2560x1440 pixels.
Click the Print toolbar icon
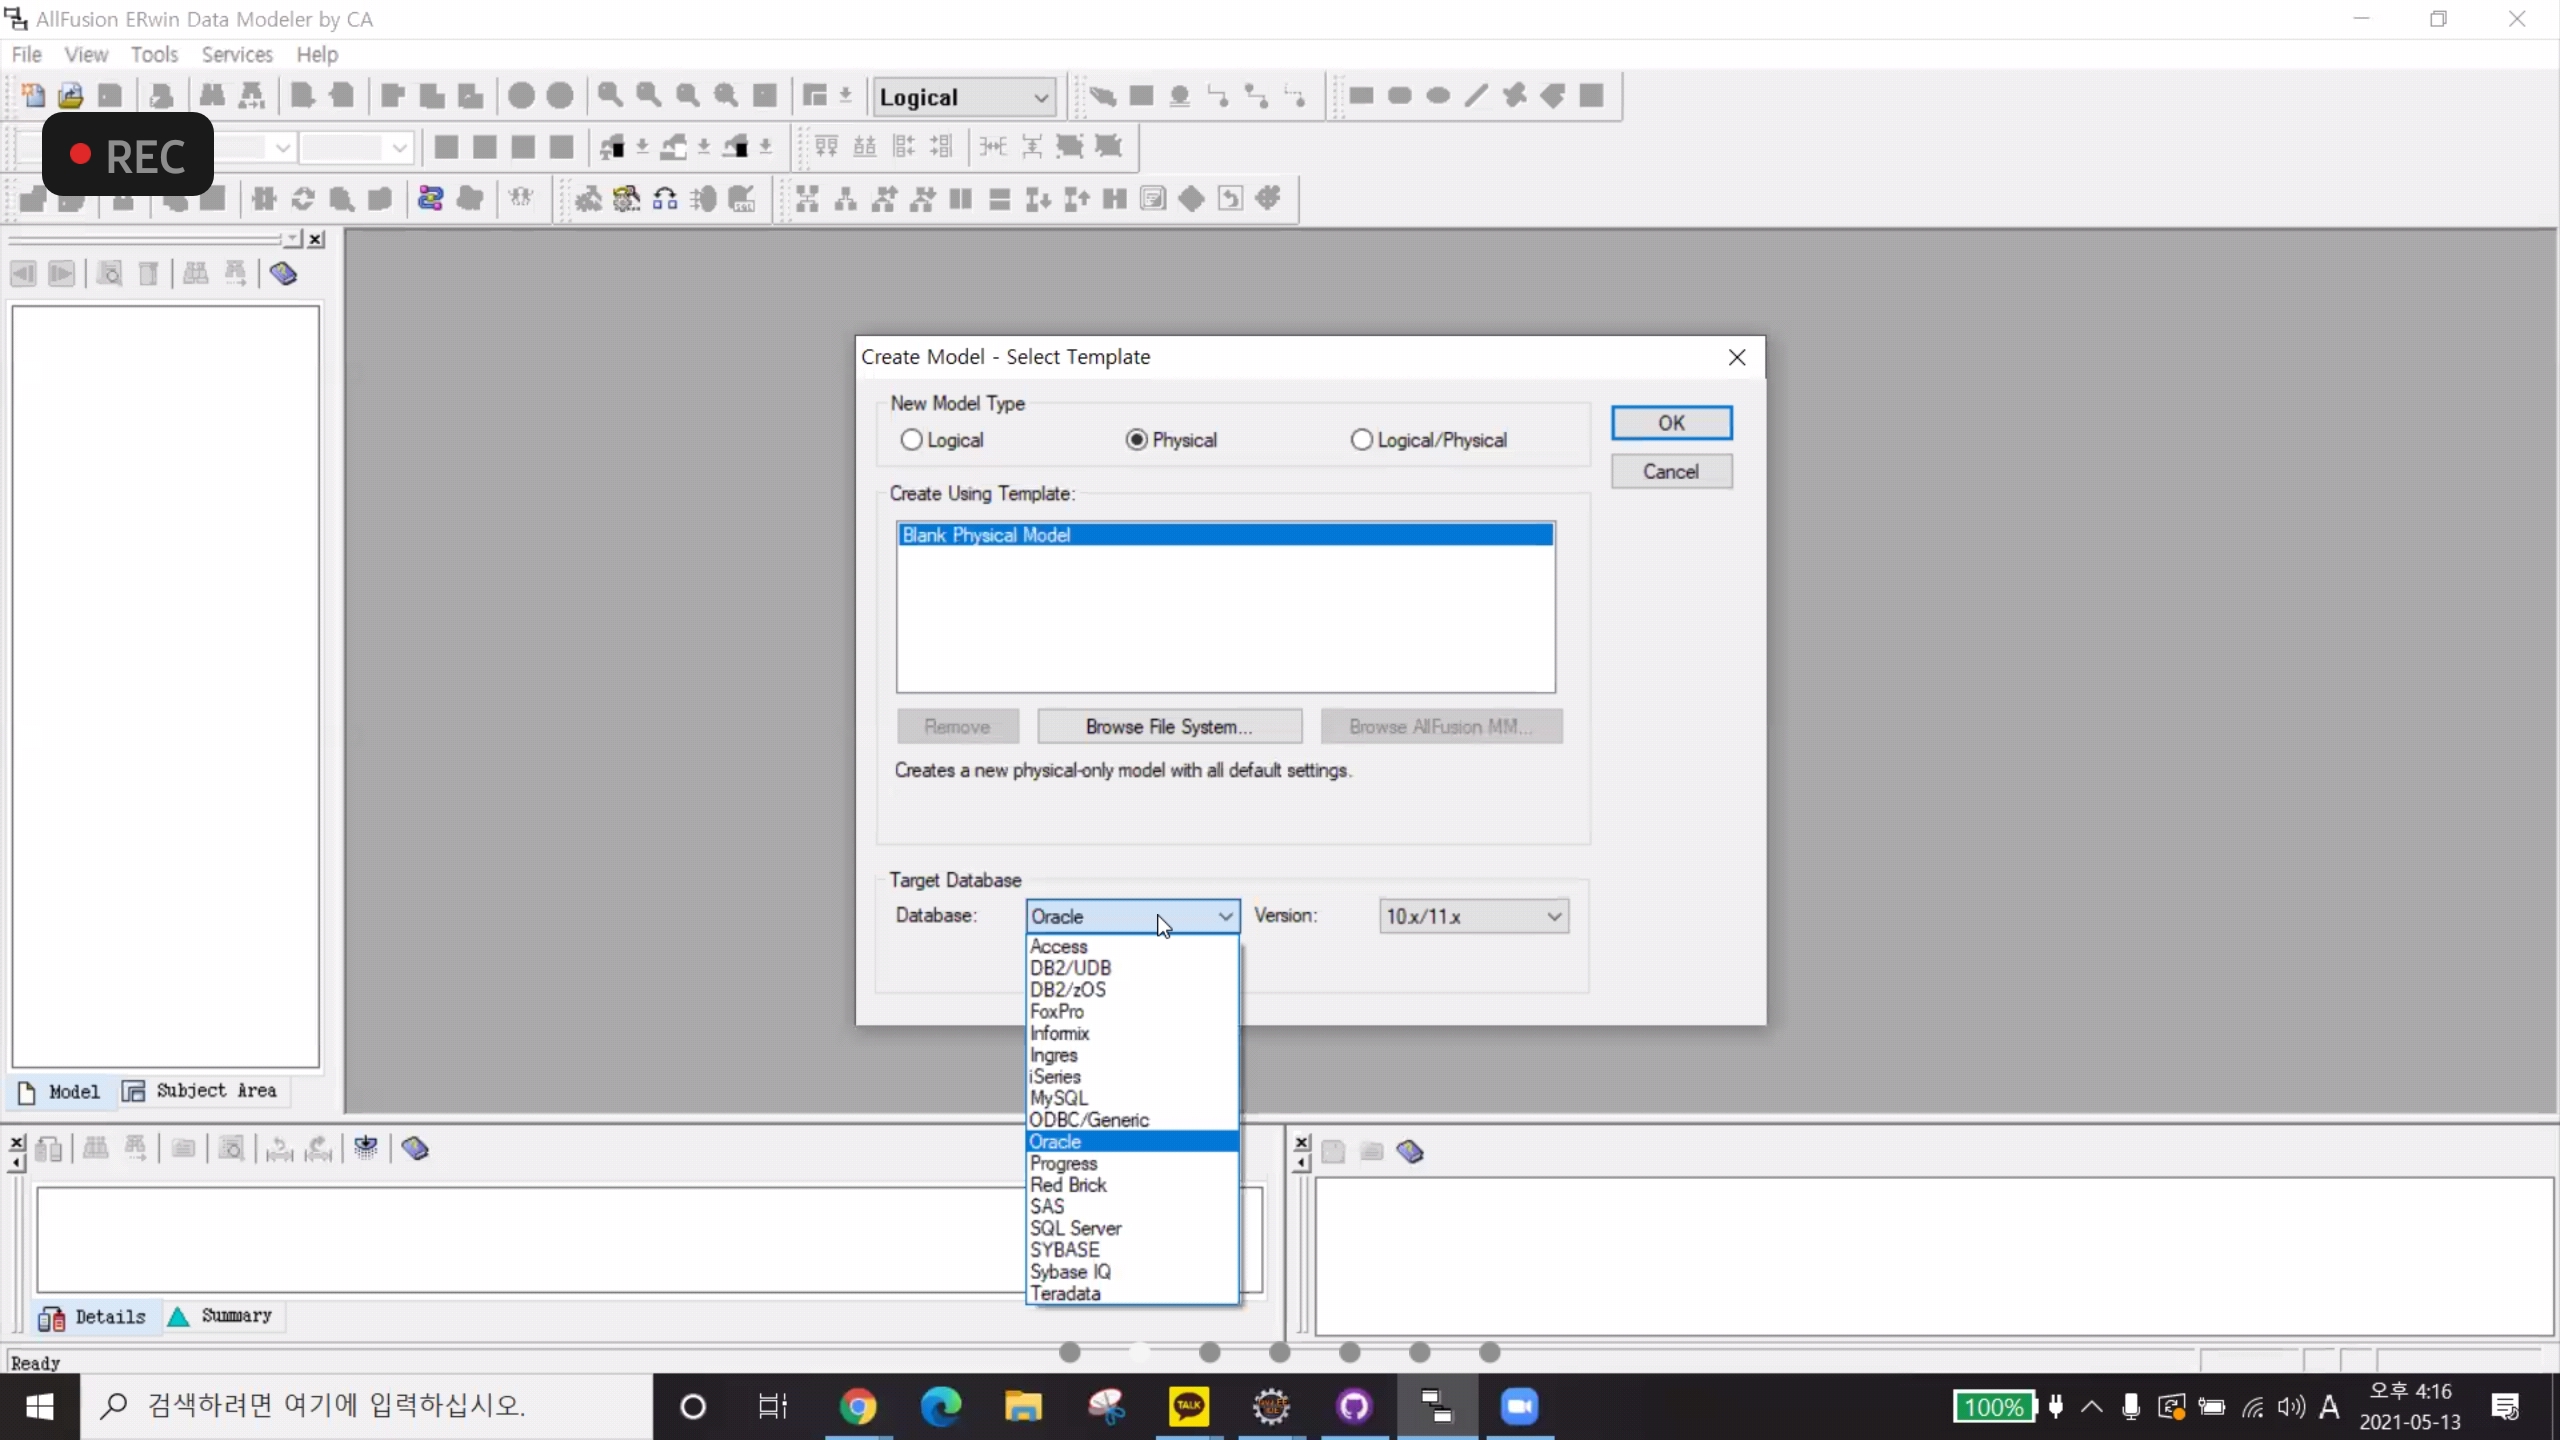coord(161,96)
